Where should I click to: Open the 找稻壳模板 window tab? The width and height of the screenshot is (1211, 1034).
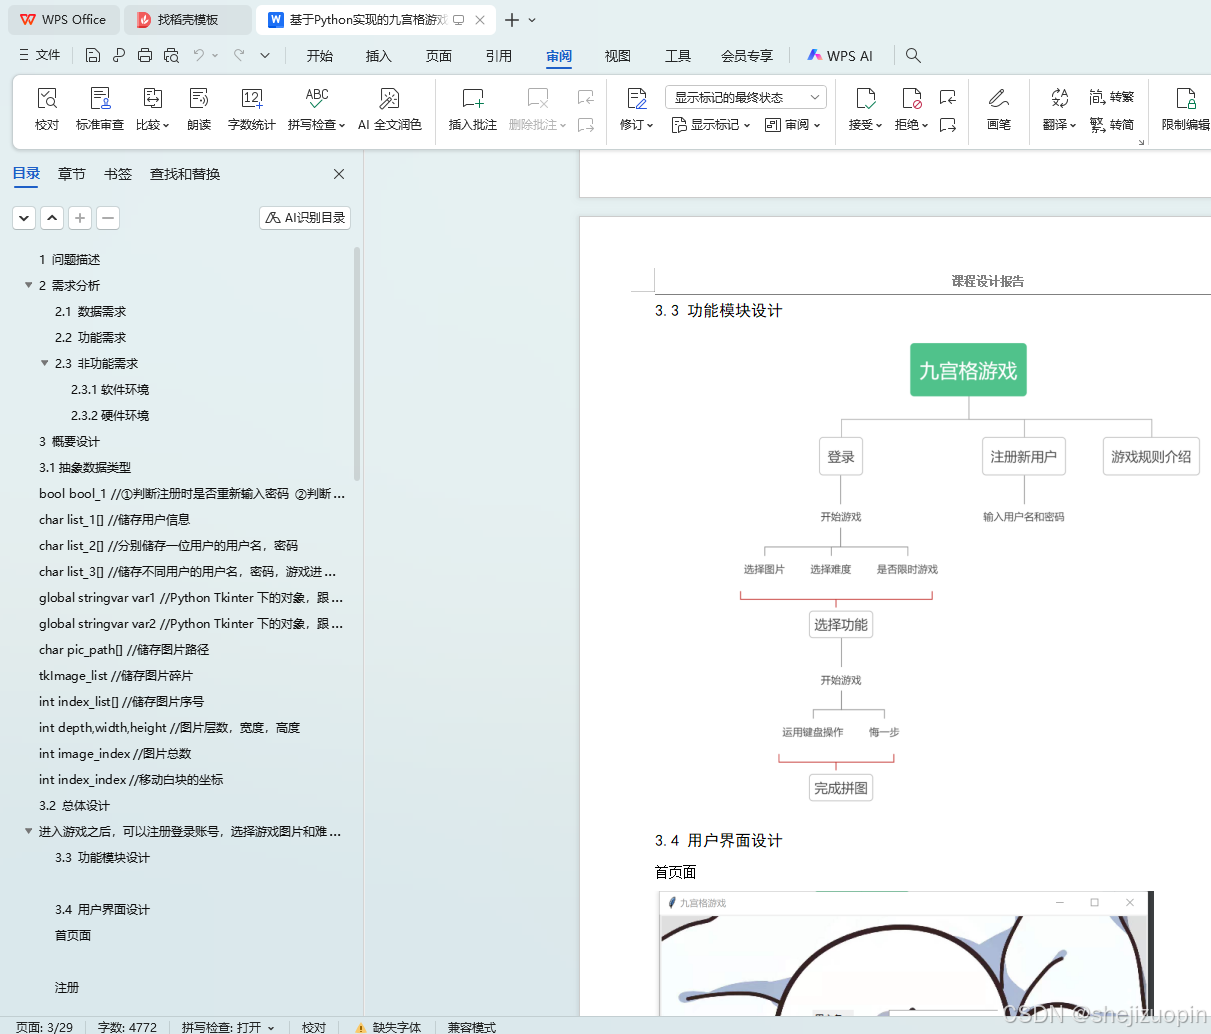[x=188, y=20]
